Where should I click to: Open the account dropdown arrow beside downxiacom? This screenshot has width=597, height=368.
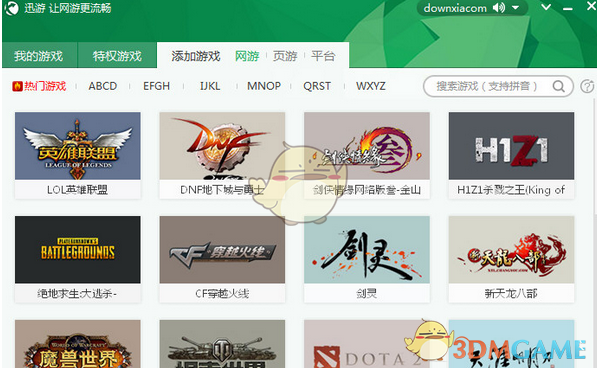516,8
